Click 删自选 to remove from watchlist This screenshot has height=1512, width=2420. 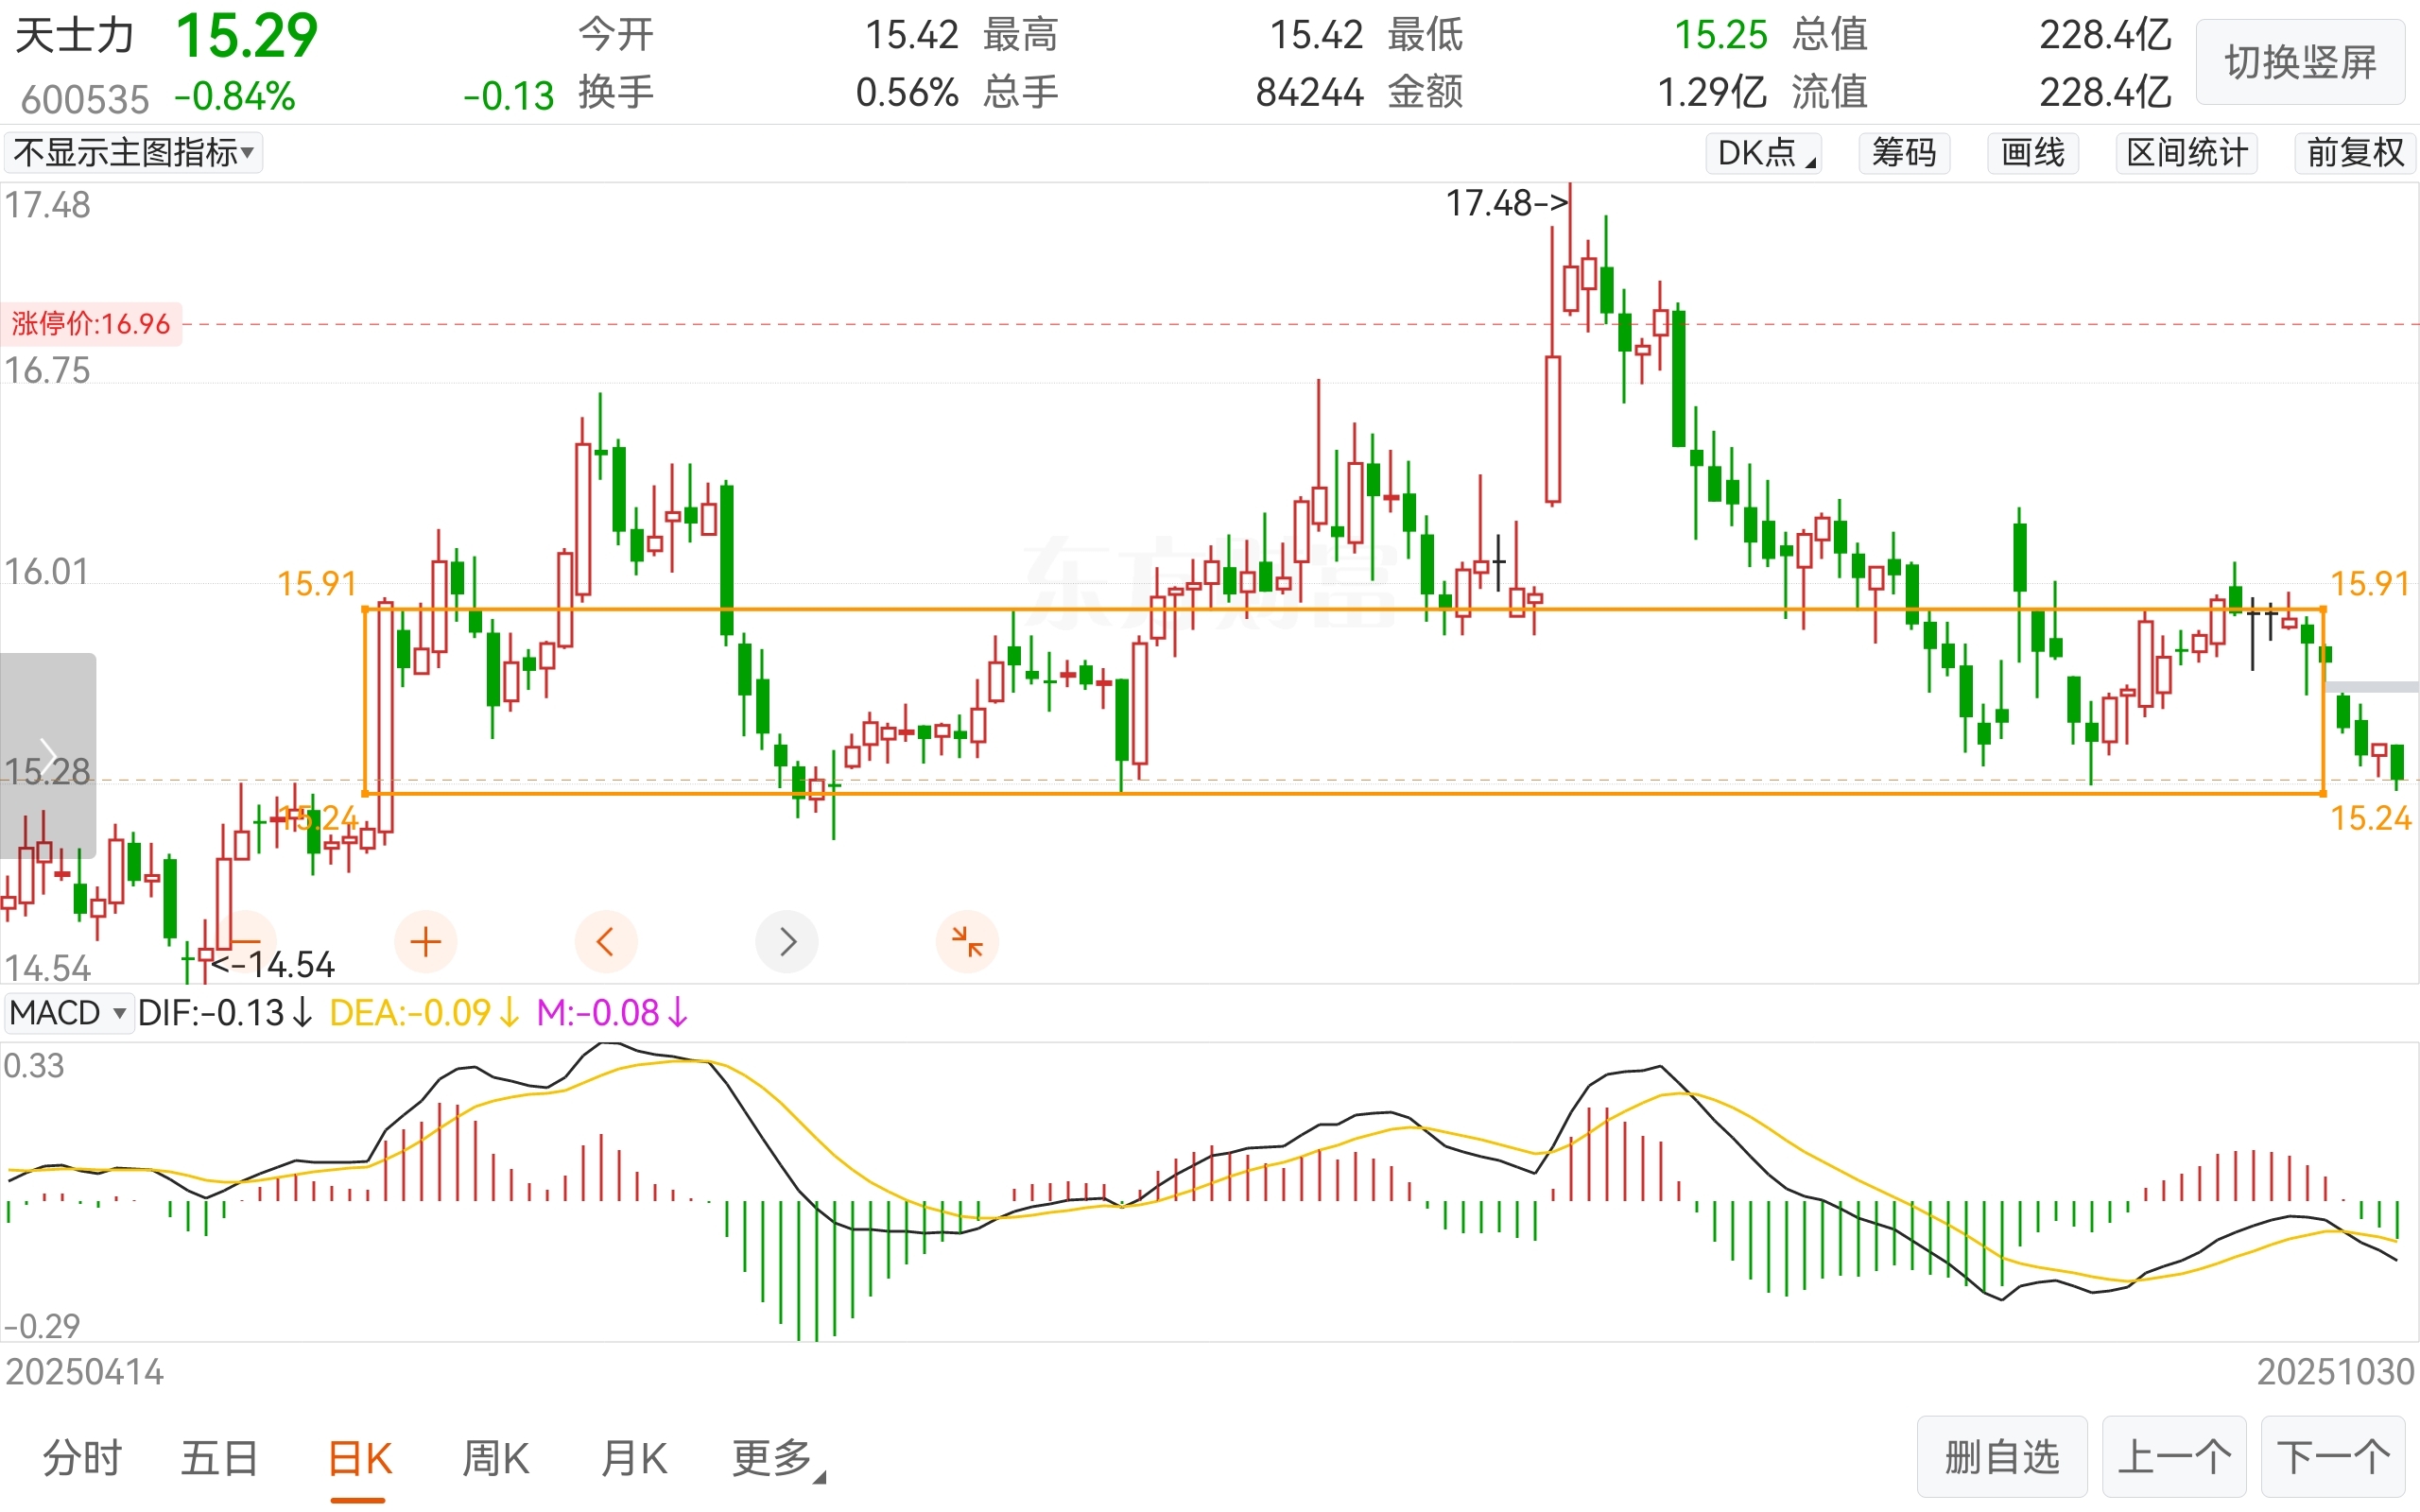[2001, 1456]
